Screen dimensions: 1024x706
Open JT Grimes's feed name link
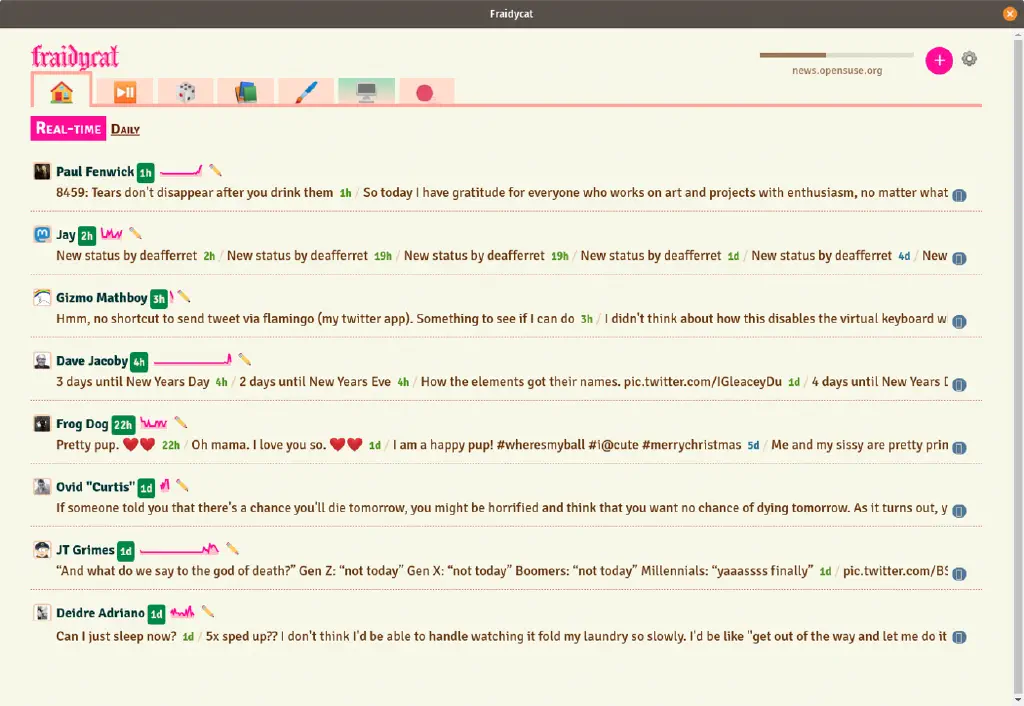coord(85,550)
